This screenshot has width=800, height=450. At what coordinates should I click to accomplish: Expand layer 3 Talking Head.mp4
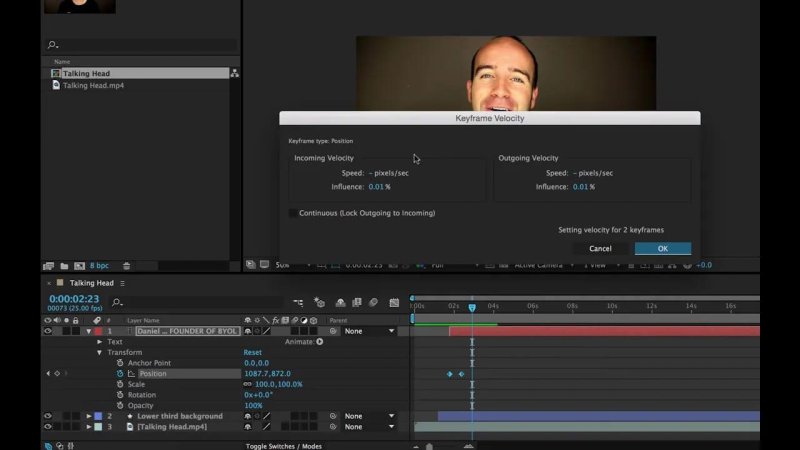pos(89,427)
